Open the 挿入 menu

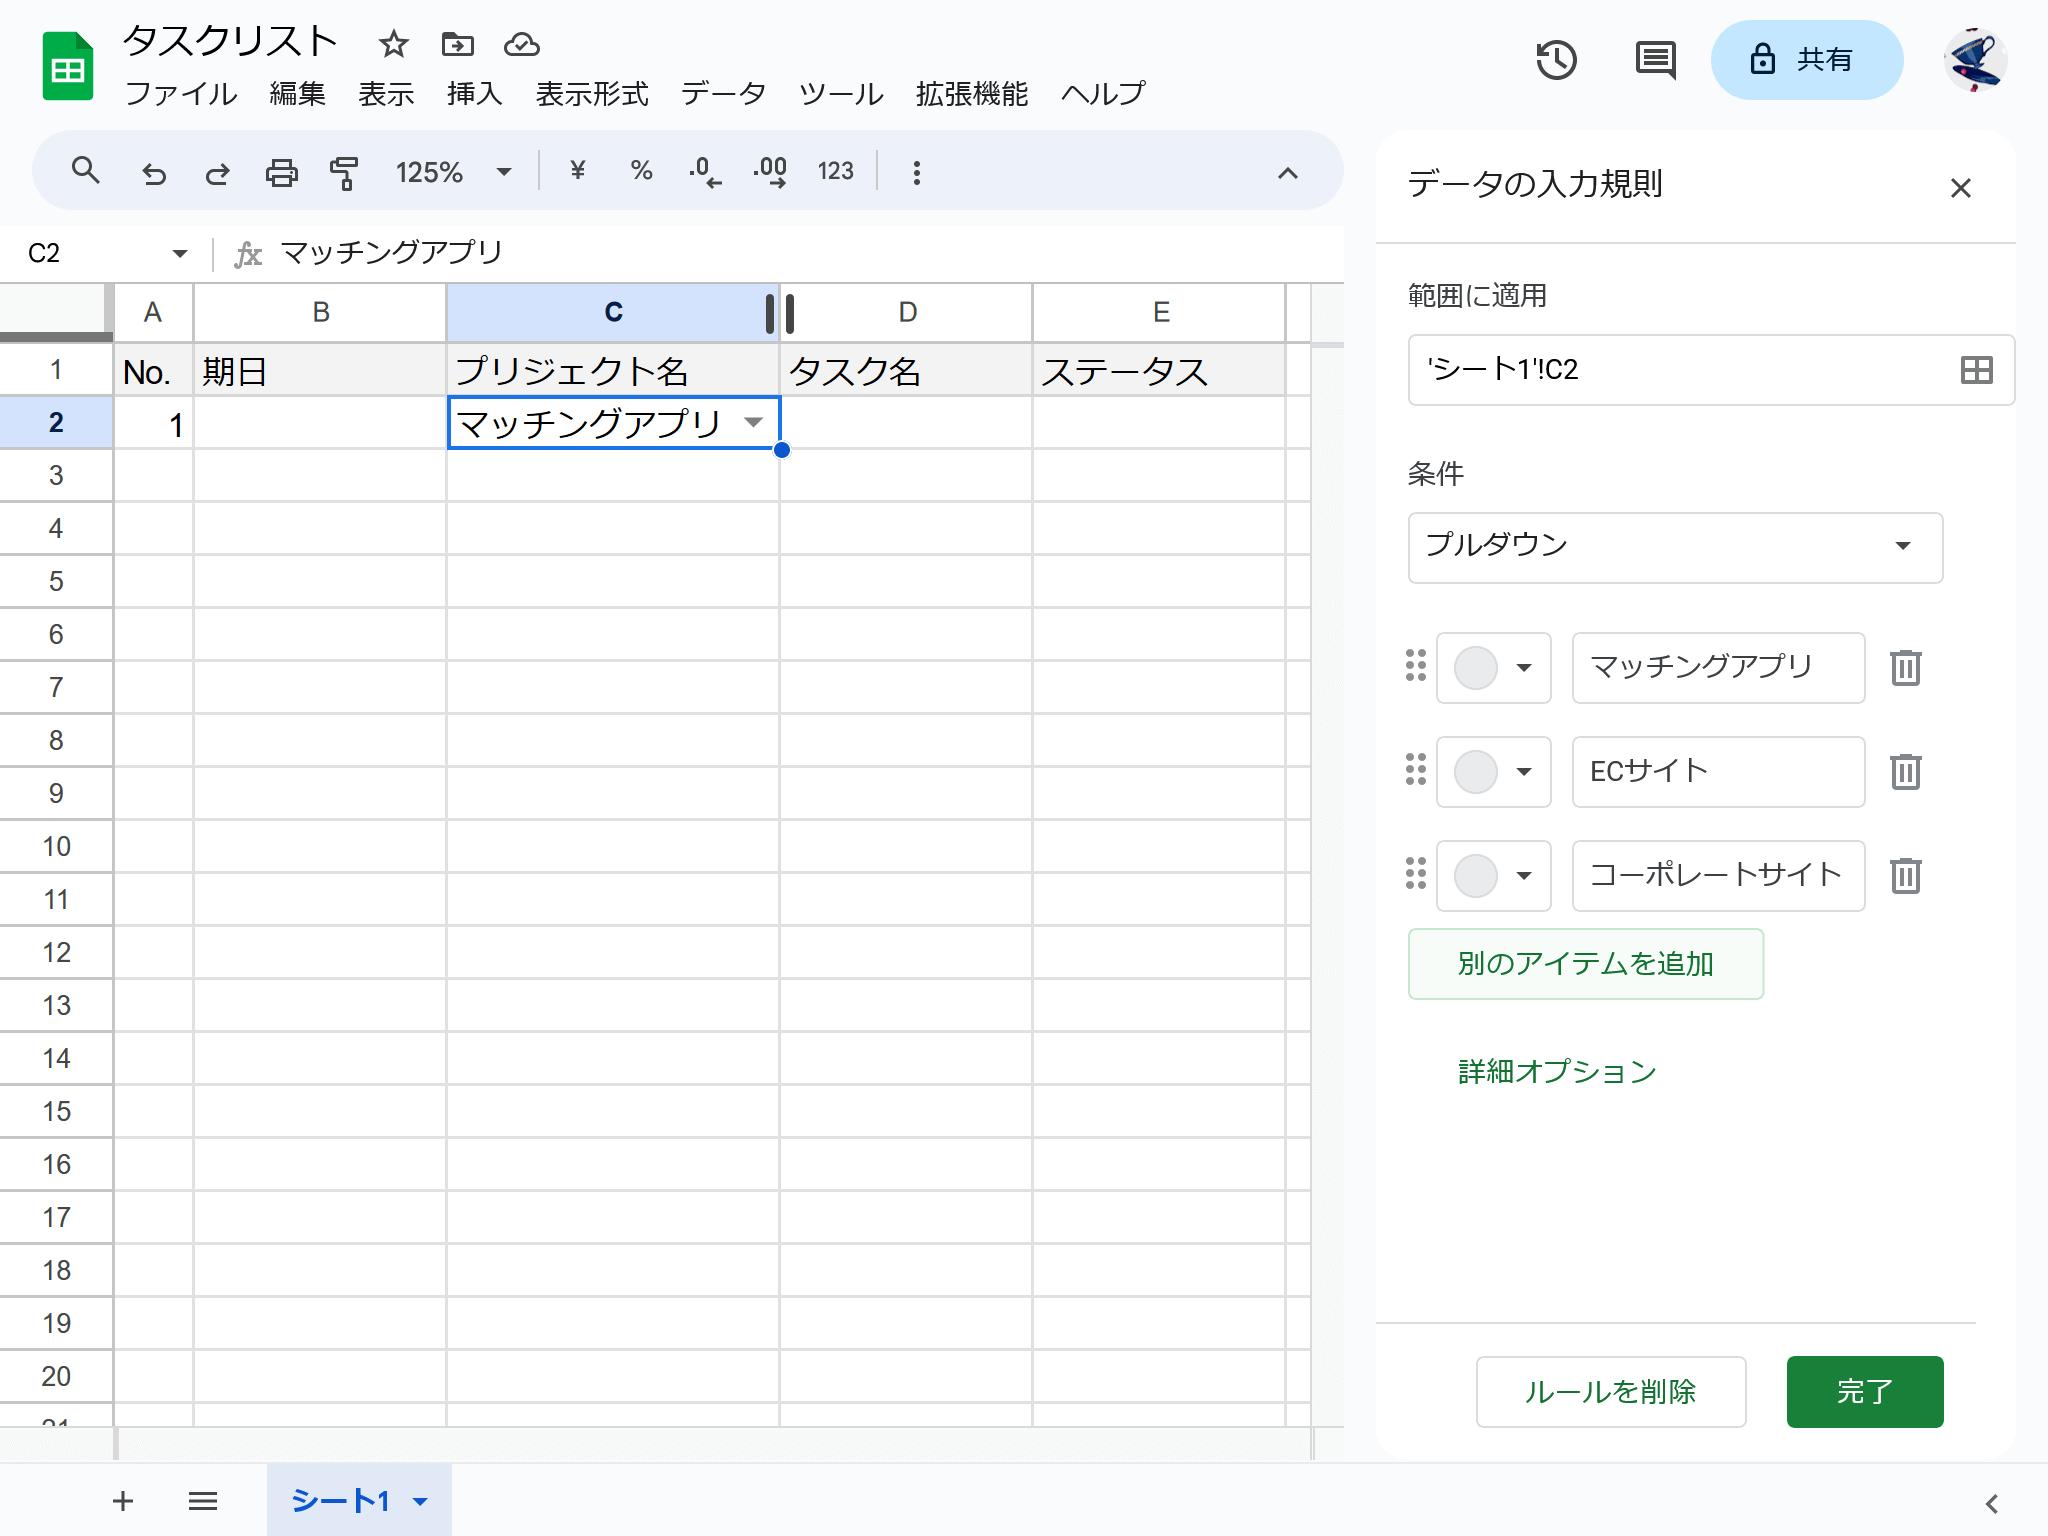pyautogui.click(x=475, y=94)
